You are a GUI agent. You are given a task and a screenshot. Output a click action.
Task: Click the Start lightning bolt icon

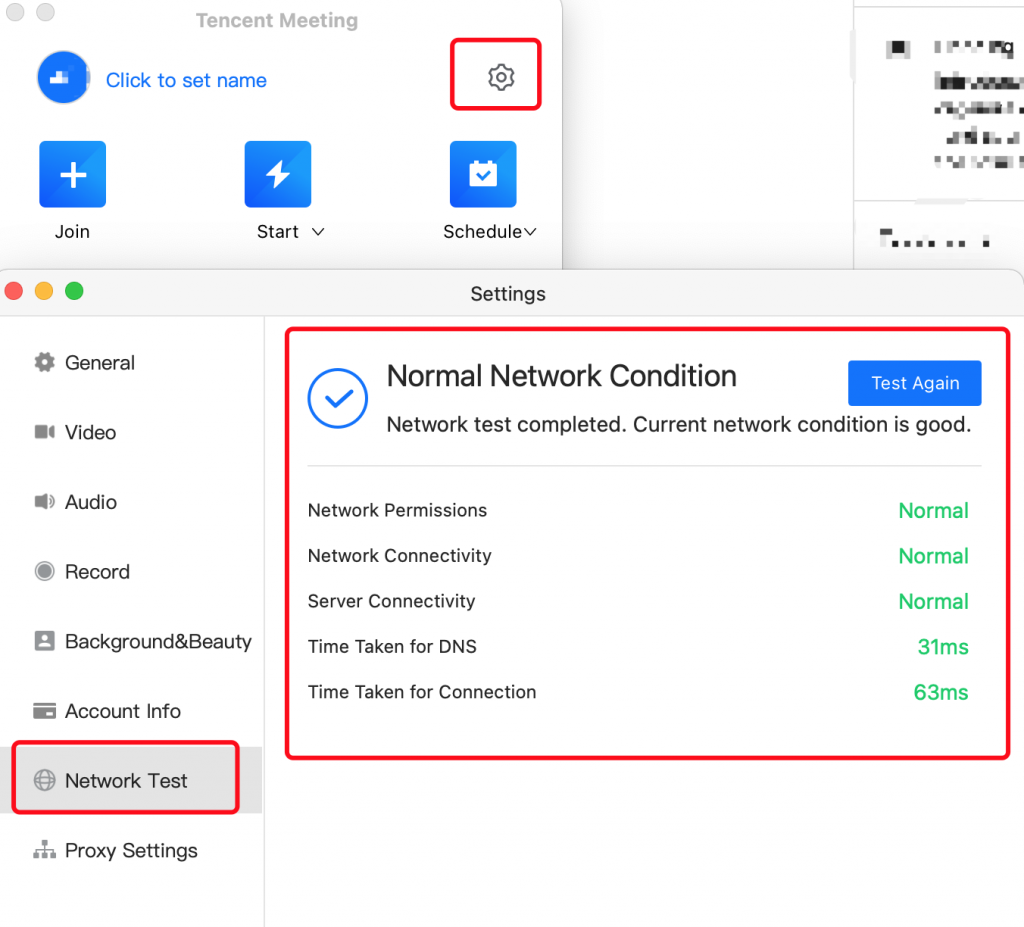tap(277, 174)
